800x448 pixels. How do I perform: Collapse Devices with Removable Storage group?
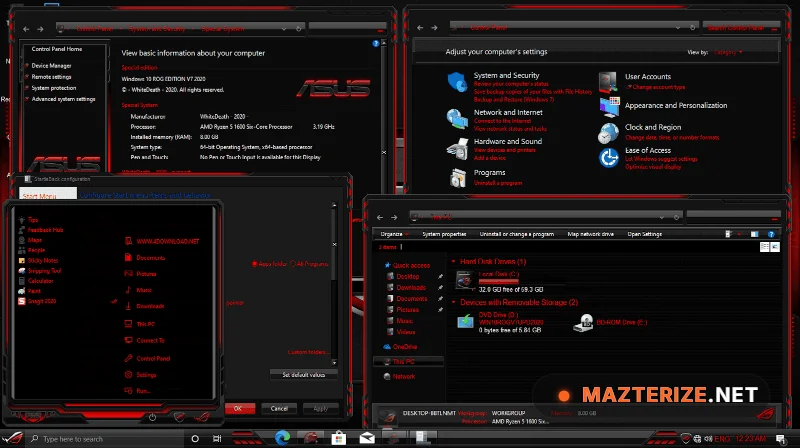[x=453, y=302]
